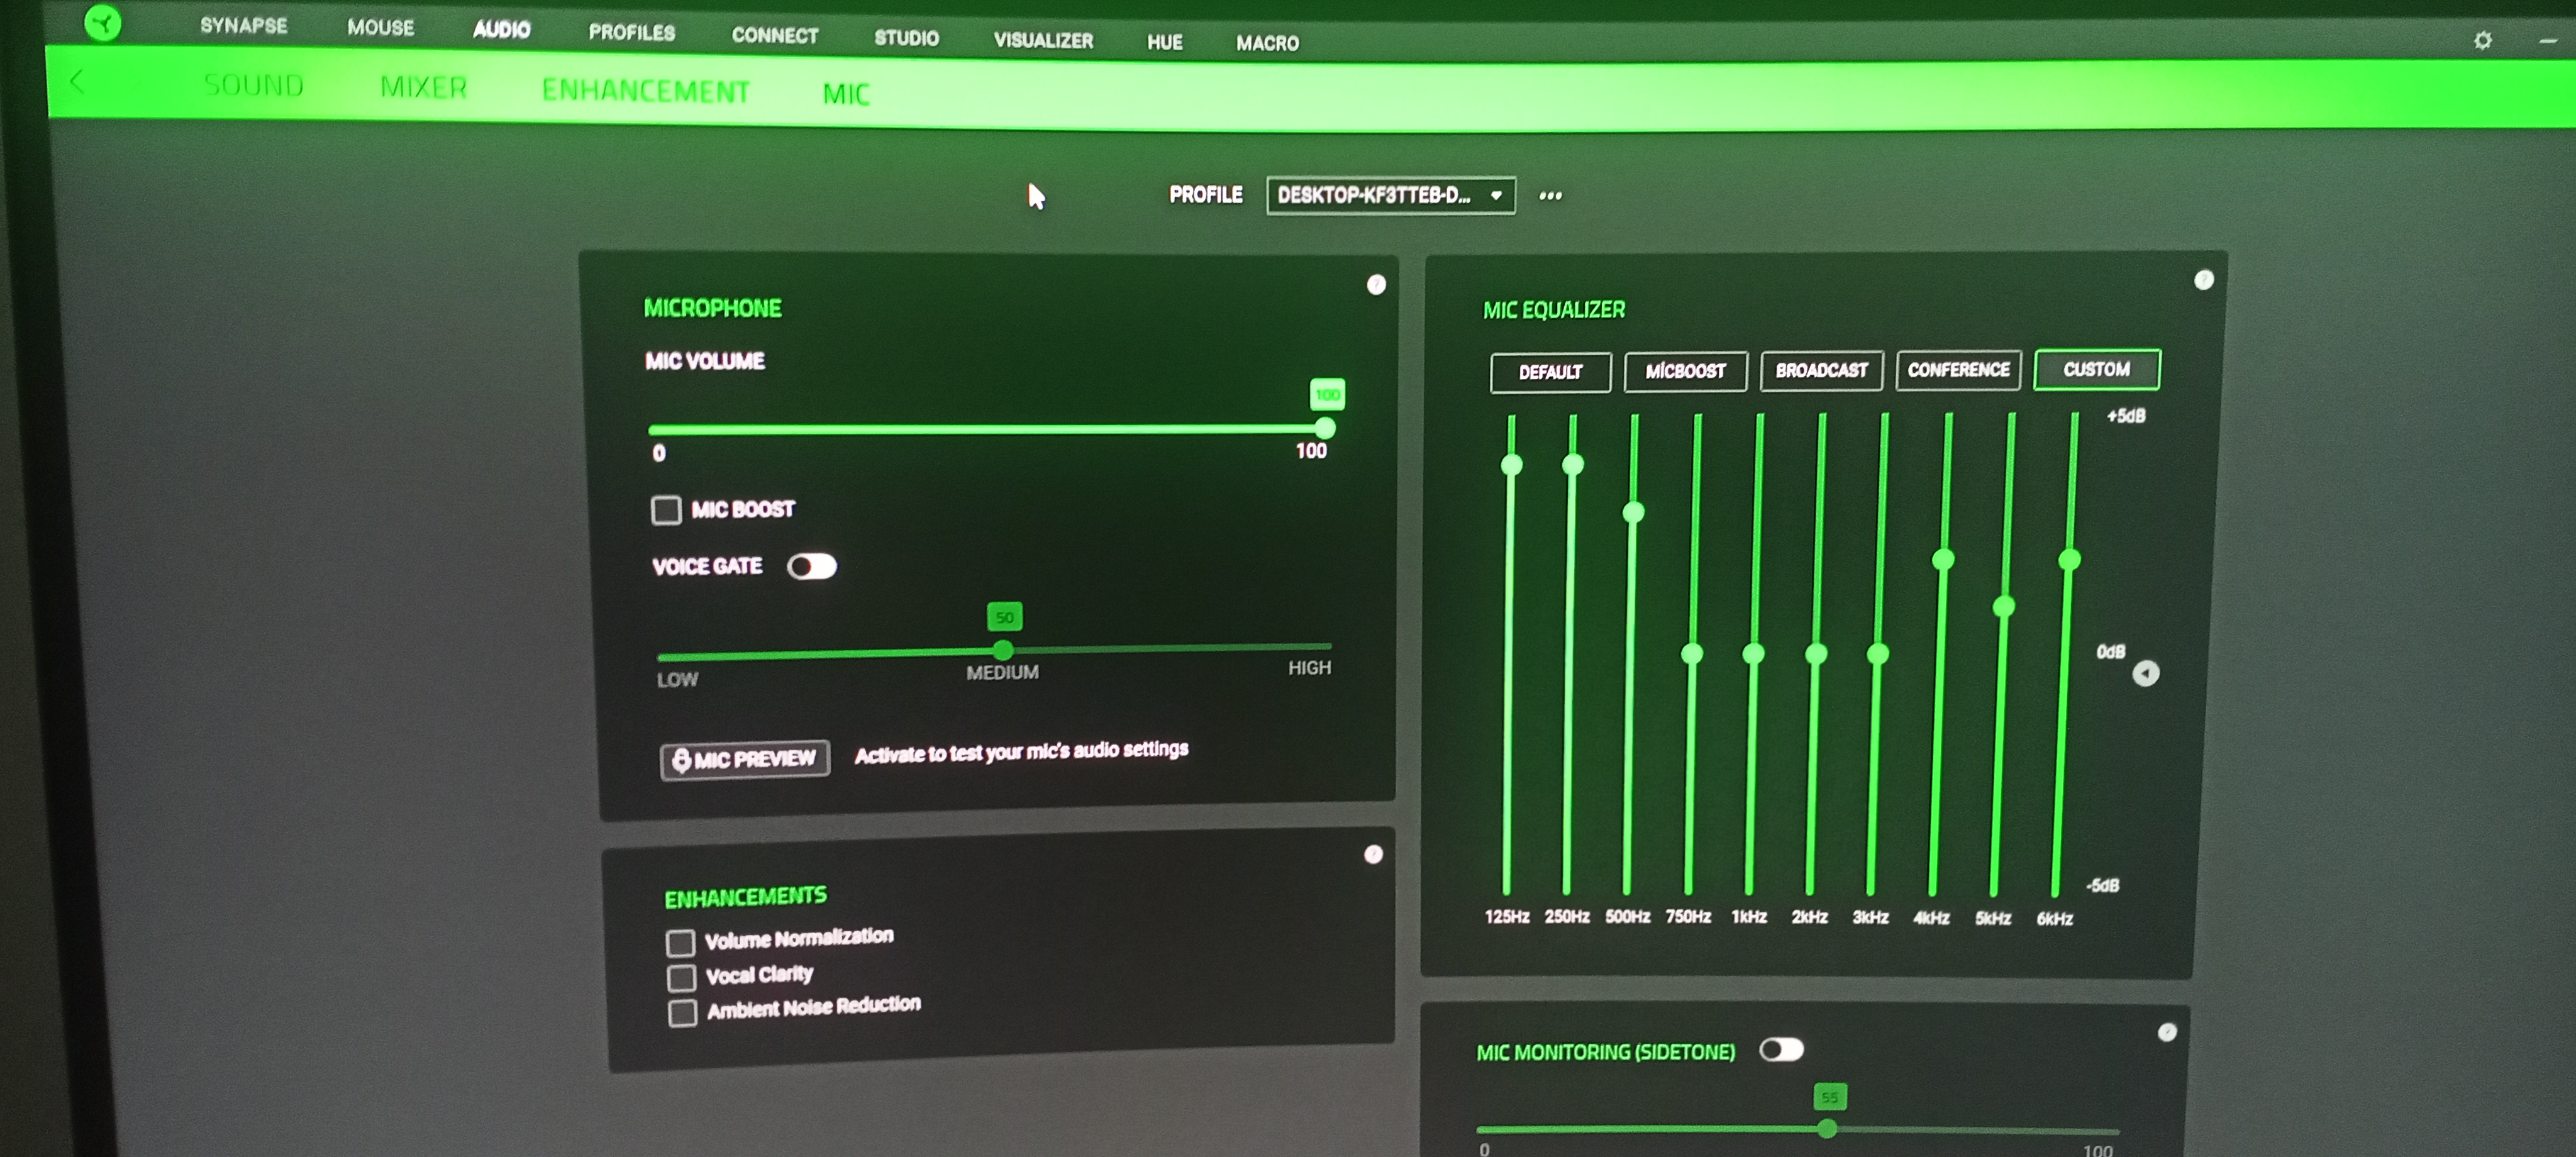Open the profile dropdown DESKTOP-KF3TTEB
Image resolution: width=2576 pixels, height=1157 pixels.
(1389, 195)
